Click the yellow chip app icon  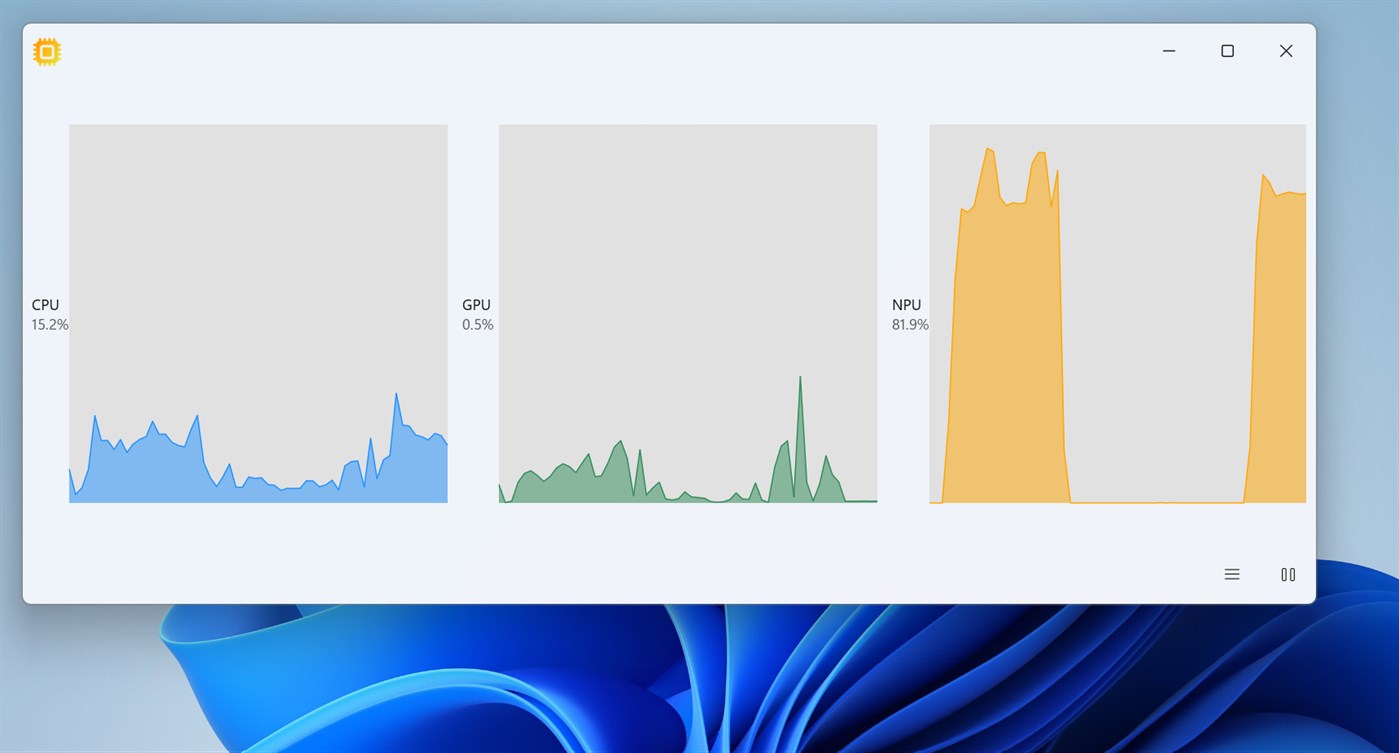[x=47, y=52]
